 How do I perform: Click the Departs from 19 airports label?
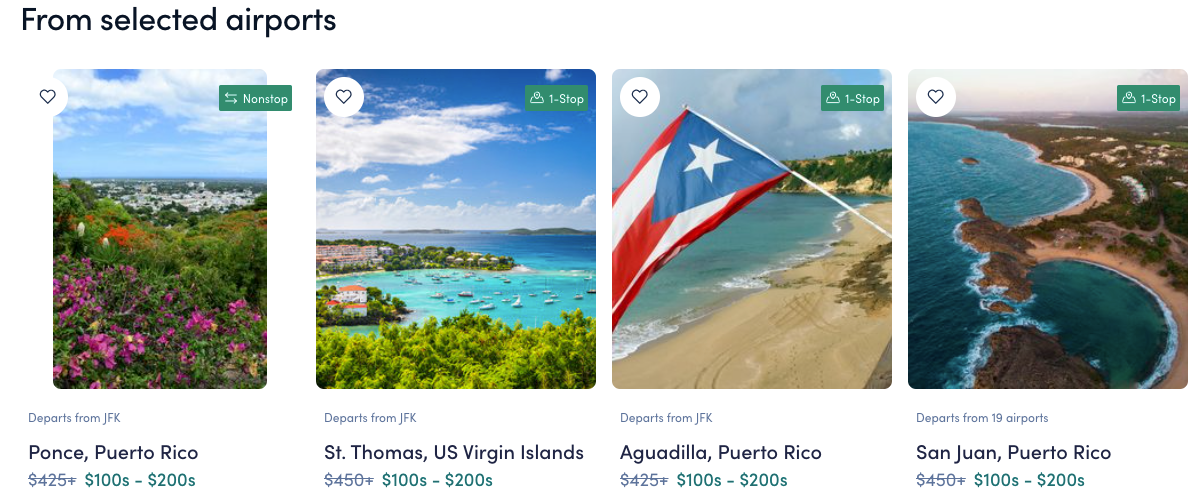click(x=982, y=418)
